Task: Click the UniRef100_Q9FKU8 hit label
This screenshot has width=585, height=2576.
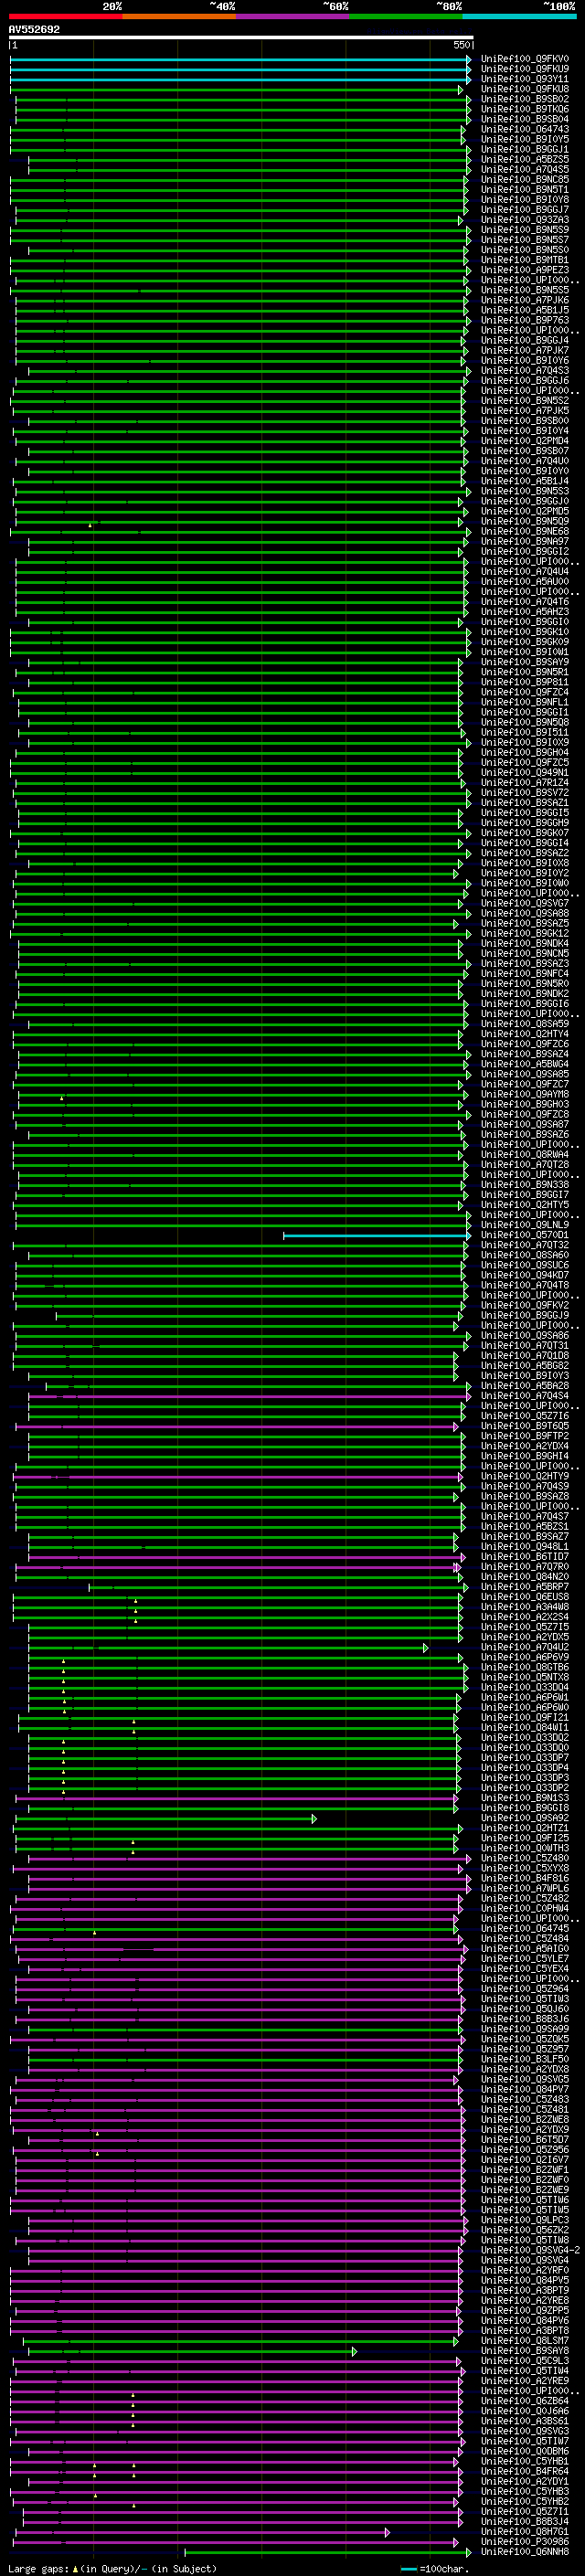Action: (525, 89)
